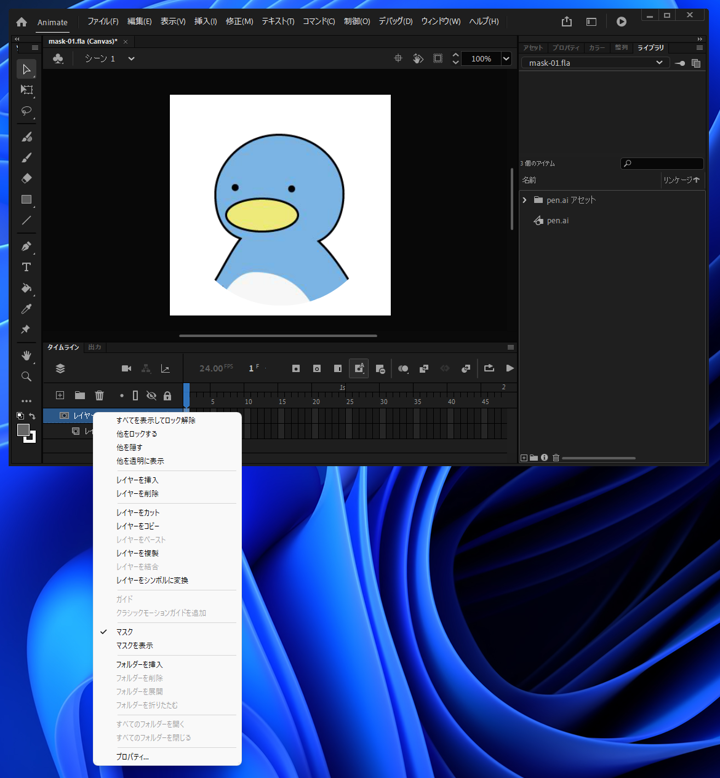Viewport: 720px width, 778px height.
Task: Click the edit multiple frames icon
Action: tap(424, 369)
